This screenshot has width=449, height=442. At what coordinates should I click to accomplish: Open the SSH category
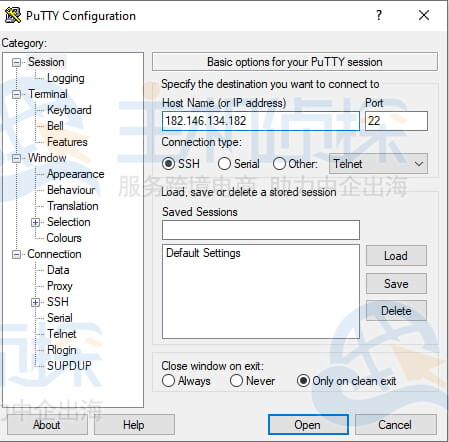click(x=58, y=302)
